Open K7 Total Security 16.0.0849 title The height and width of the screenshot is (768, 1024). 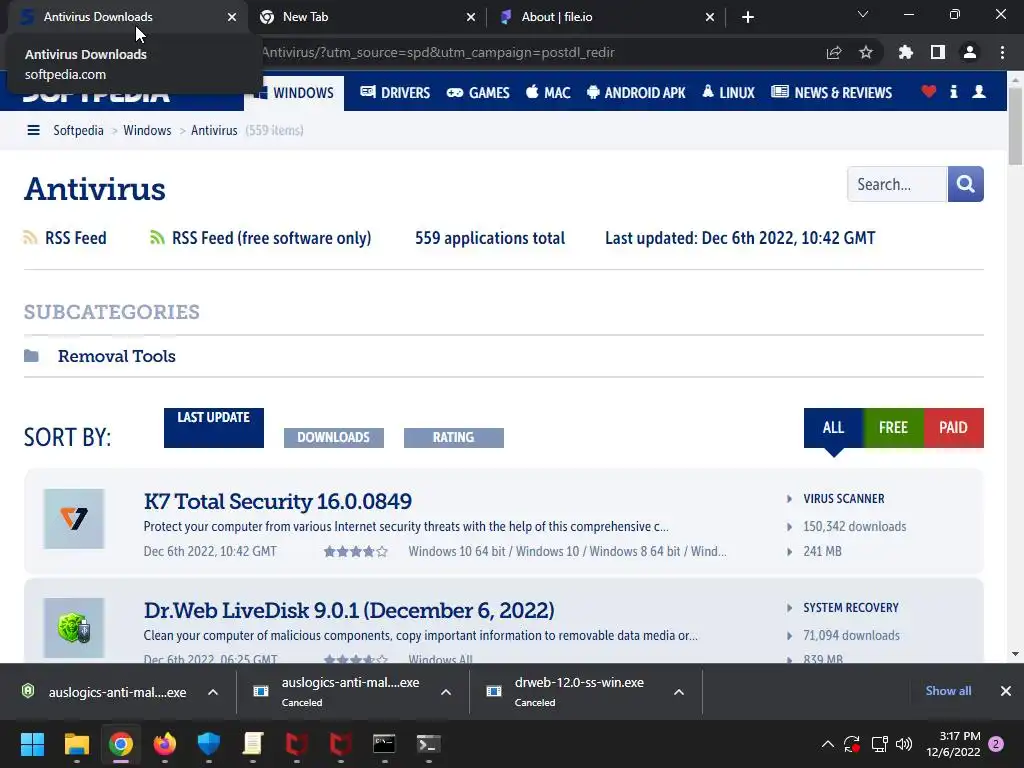[278, 502]
